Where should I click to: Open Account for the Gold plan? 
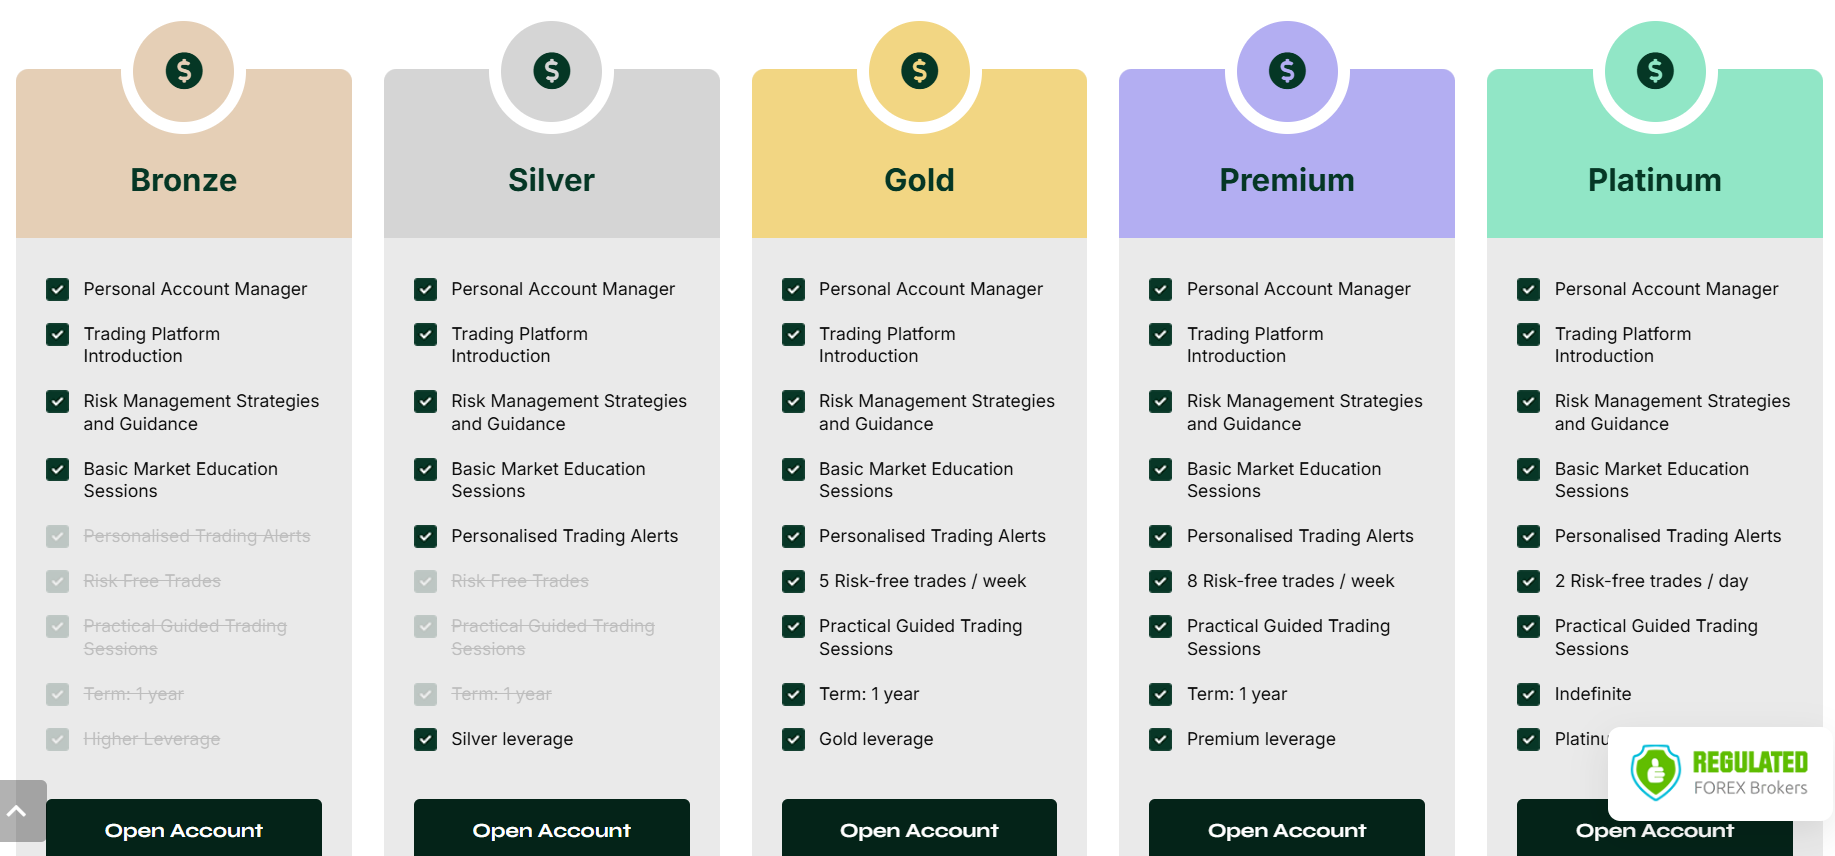920,828
